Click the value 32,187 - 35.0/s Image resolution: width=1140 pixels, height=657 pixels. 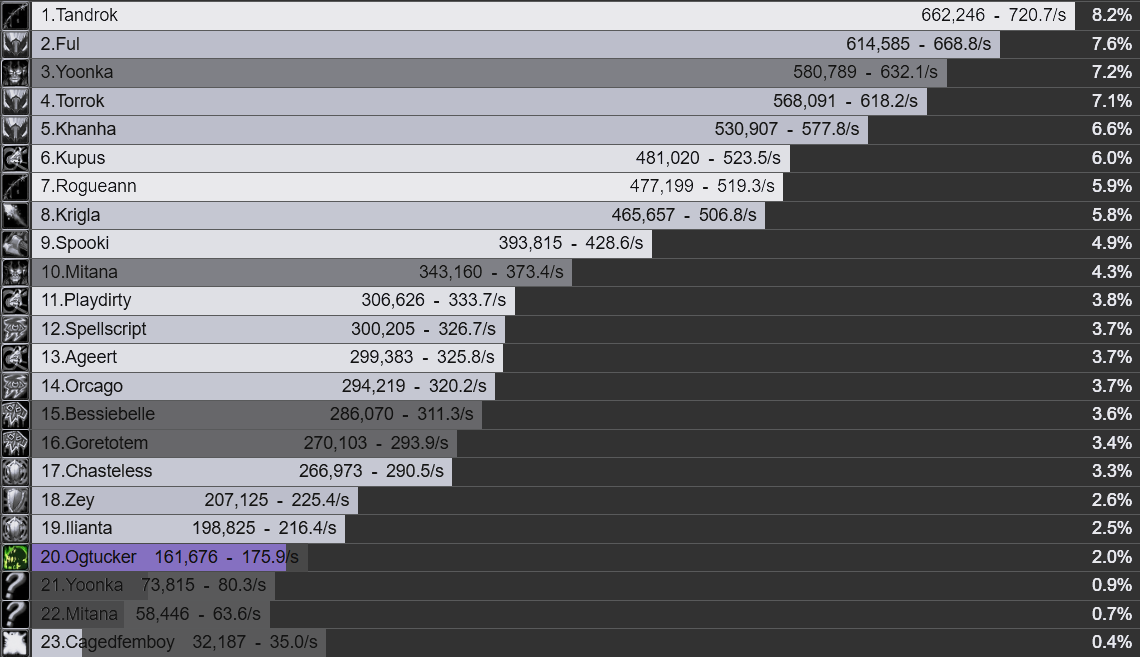(255, 643)
